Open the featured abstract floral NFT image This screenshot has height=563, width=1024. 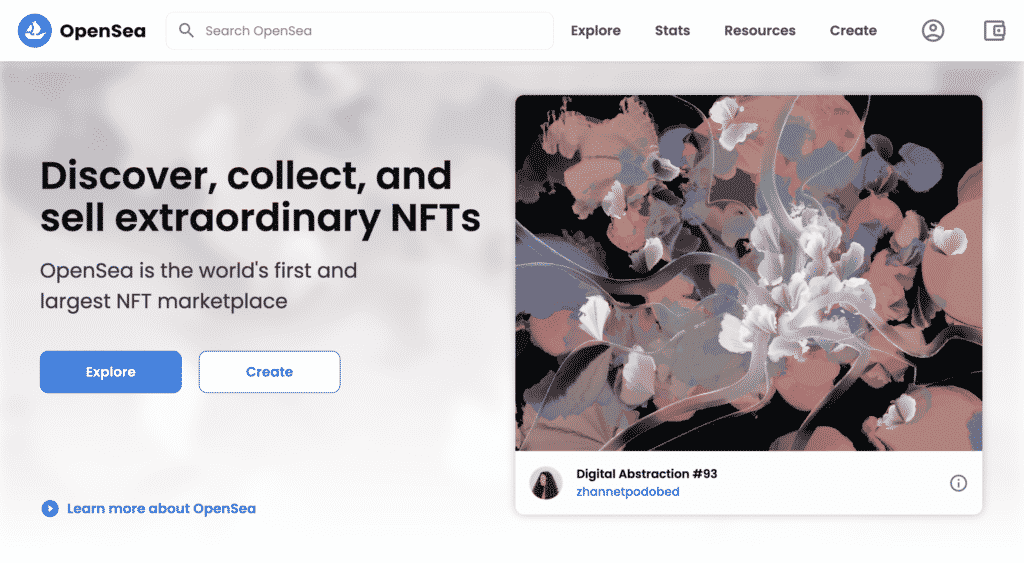[x=748, y=272]
